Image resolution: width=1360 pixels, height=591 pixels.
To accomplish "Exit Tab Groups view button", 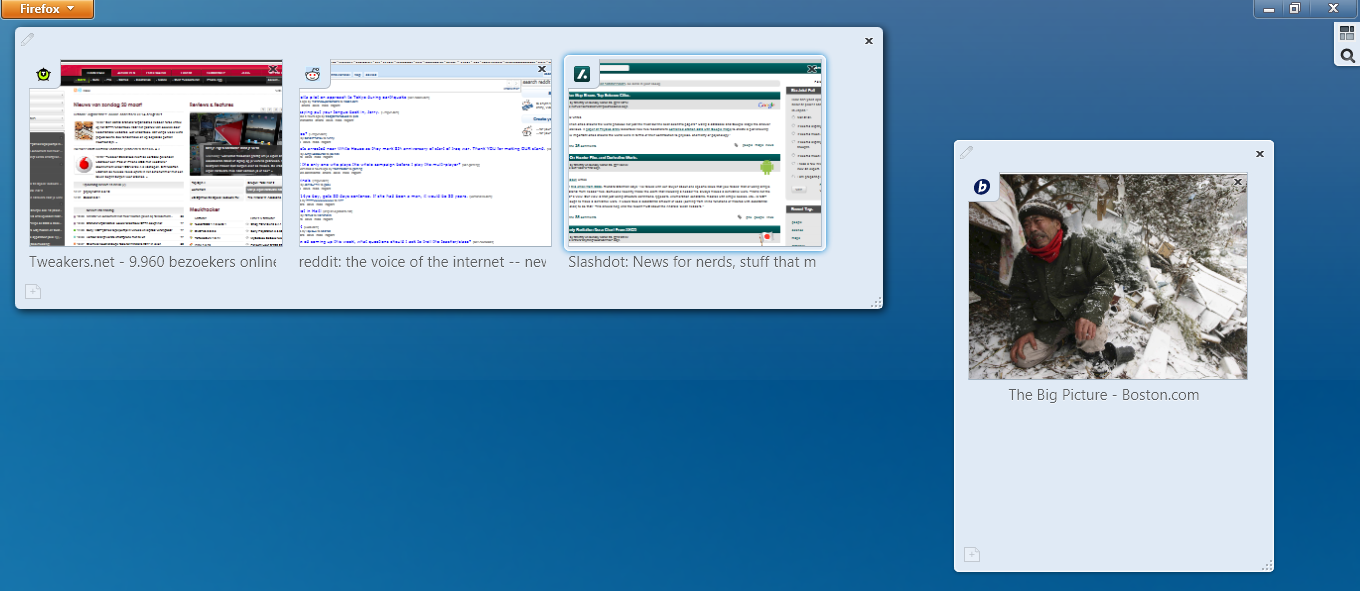I will click(1347, 33).
